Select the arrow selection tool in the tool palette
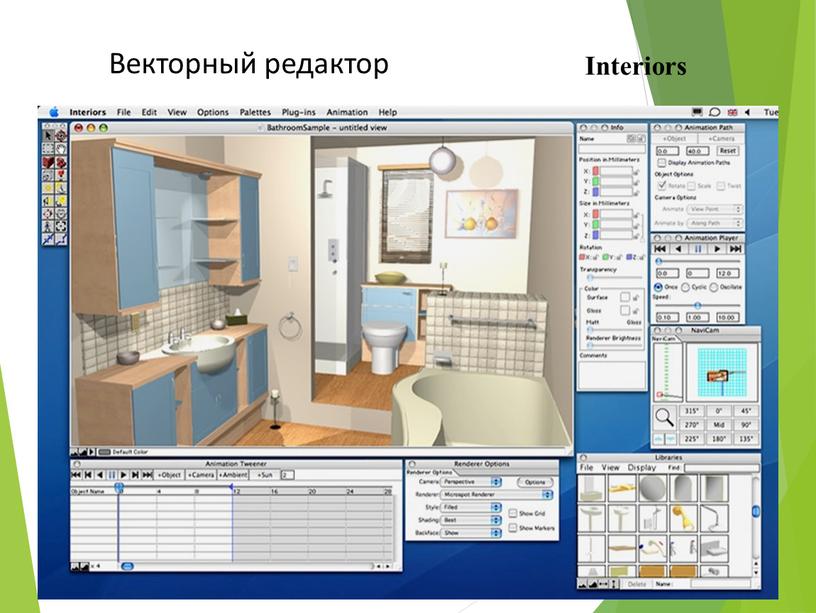The image size is (816, 613). (48, 136)
